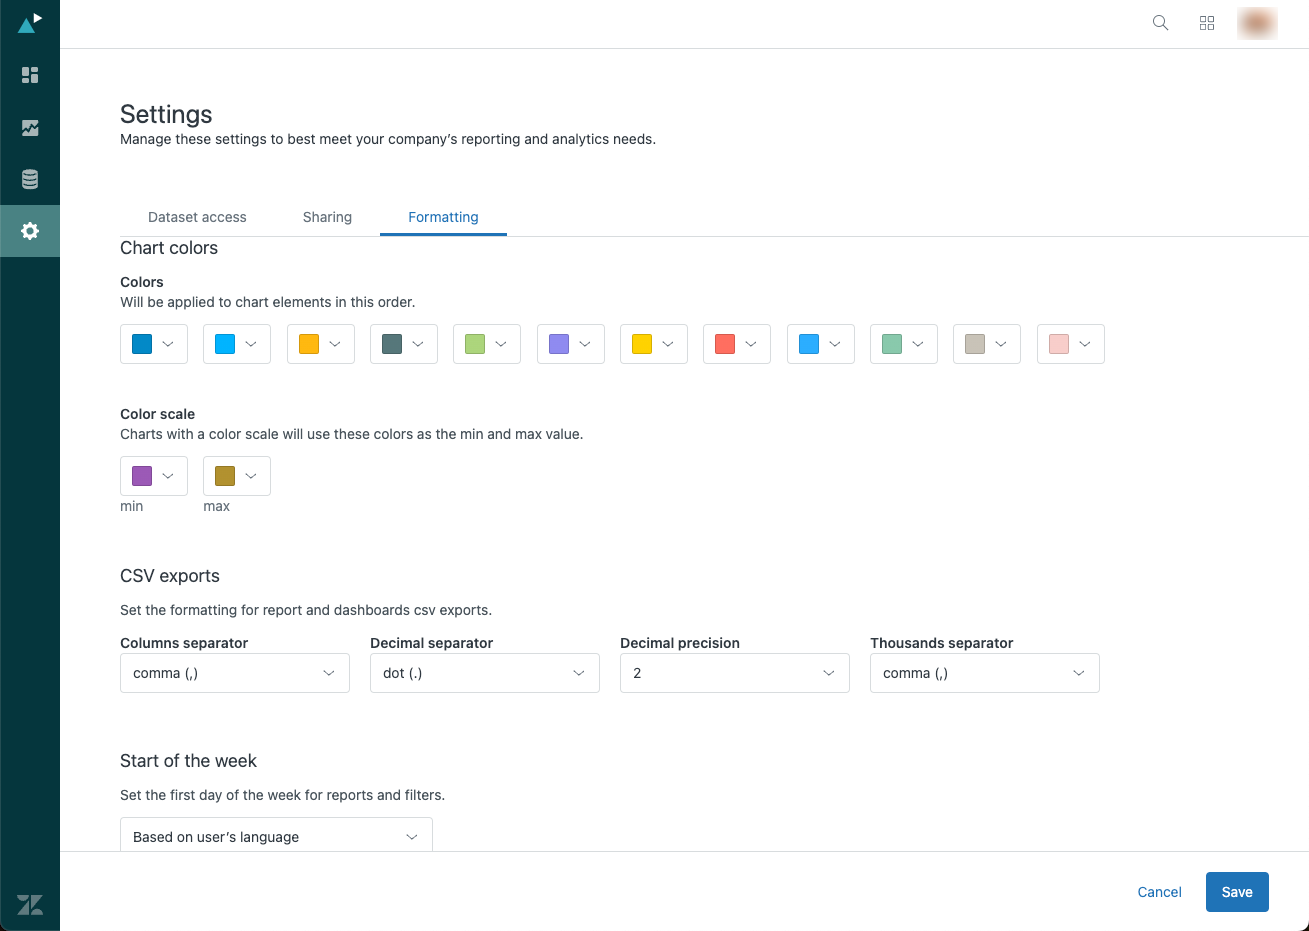Open the dark teal-gray chart color dropdown
The height and width of the screenshot is (931, 1309).
pyautogui.click(x=404, y=344)
